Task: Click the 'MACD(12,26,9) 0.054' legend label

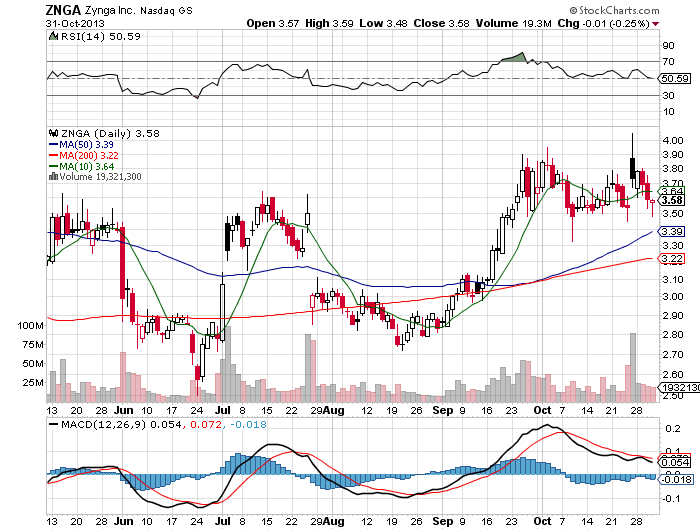Action: pos(121,424)
